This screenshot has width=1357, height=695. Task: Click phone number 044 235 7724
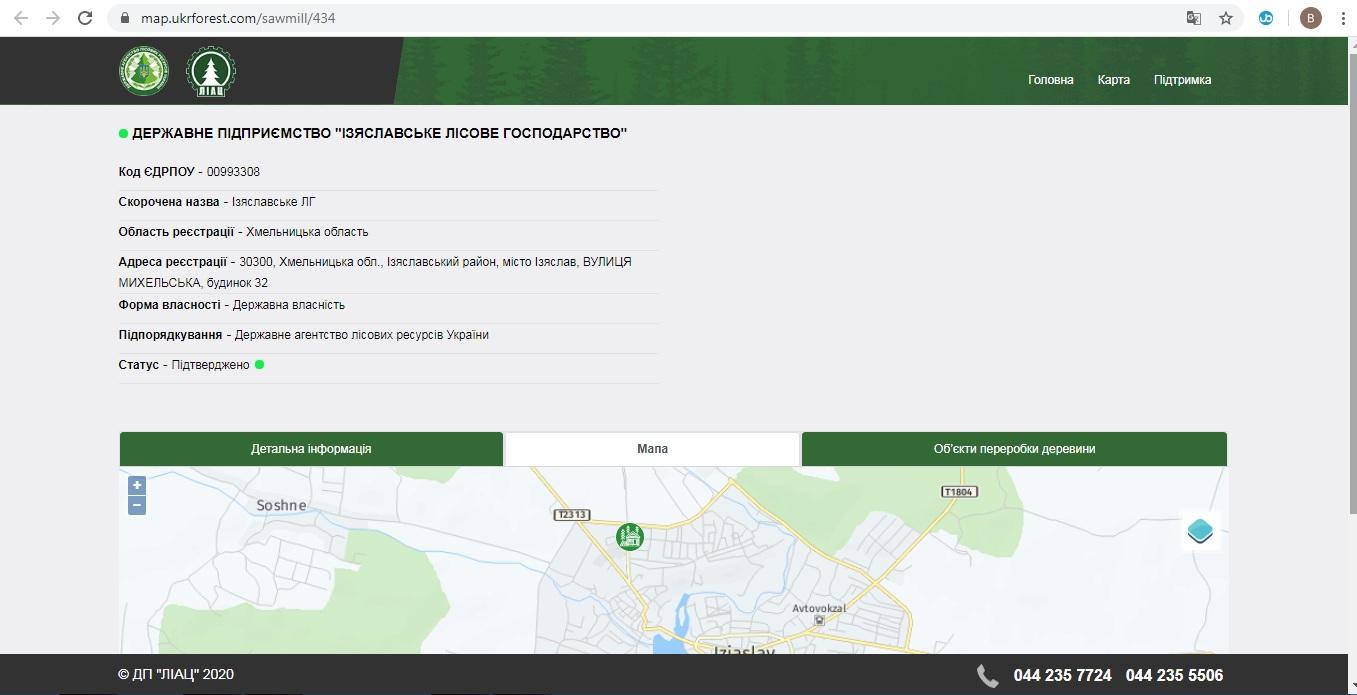tap(1062, 675)
